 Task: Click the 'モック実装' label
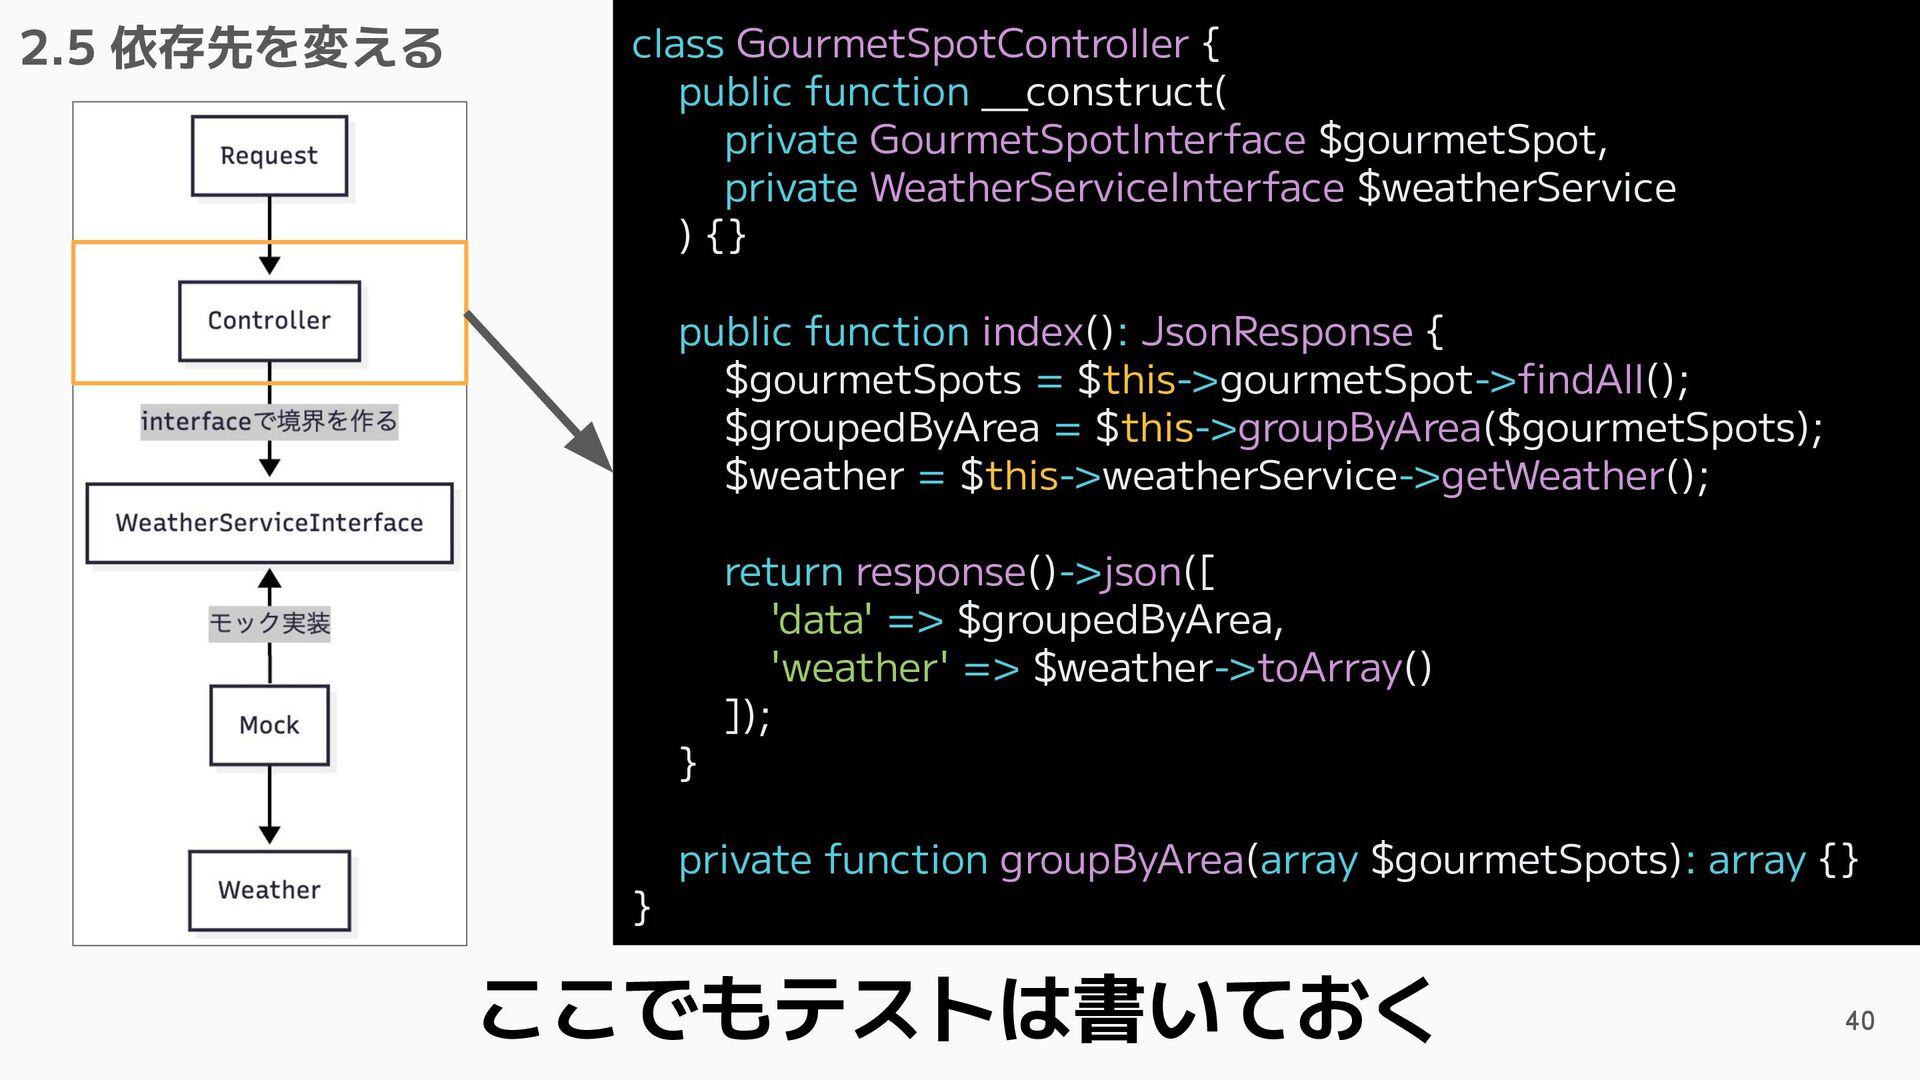point(269,623)
